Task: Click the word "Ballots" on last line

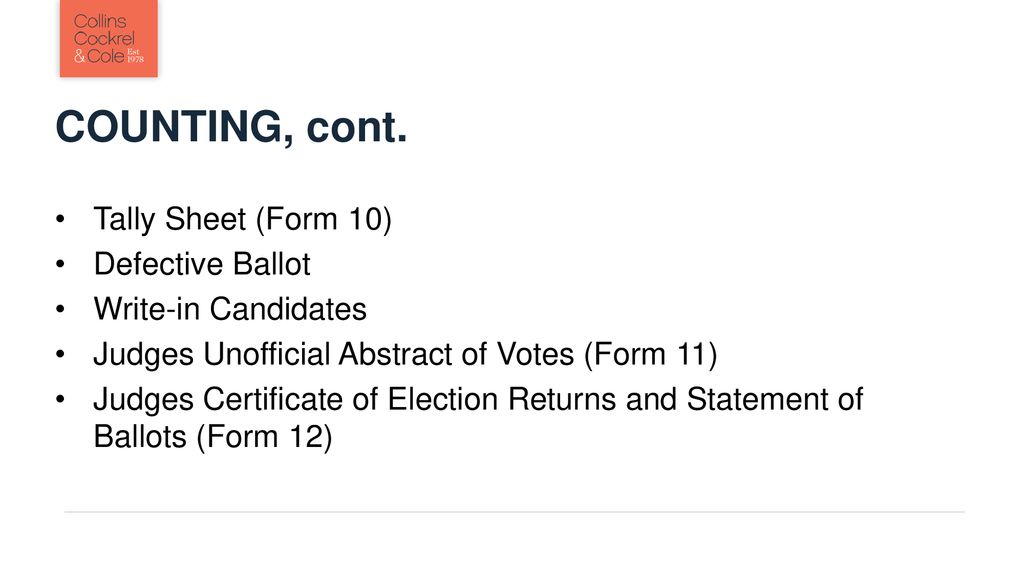Action: pyautogui.click(x=140, y=436)
